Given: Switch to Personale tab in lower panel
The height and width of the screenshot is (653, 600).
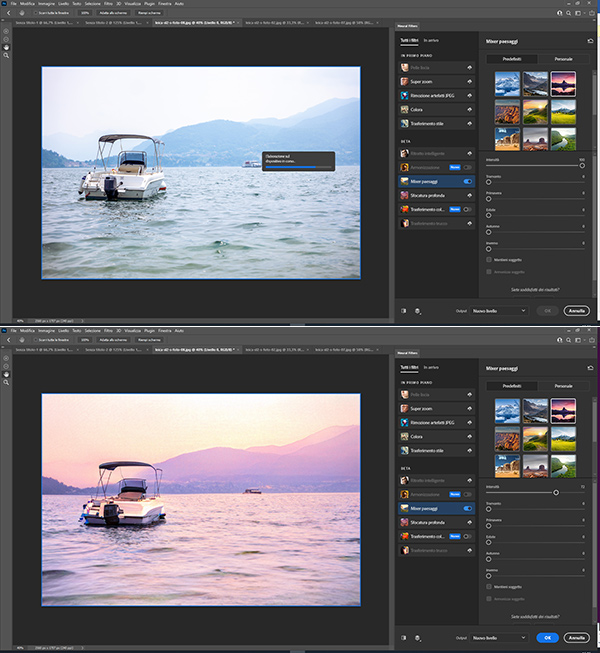Looking at the screenshot, I should tap(563, 386).
